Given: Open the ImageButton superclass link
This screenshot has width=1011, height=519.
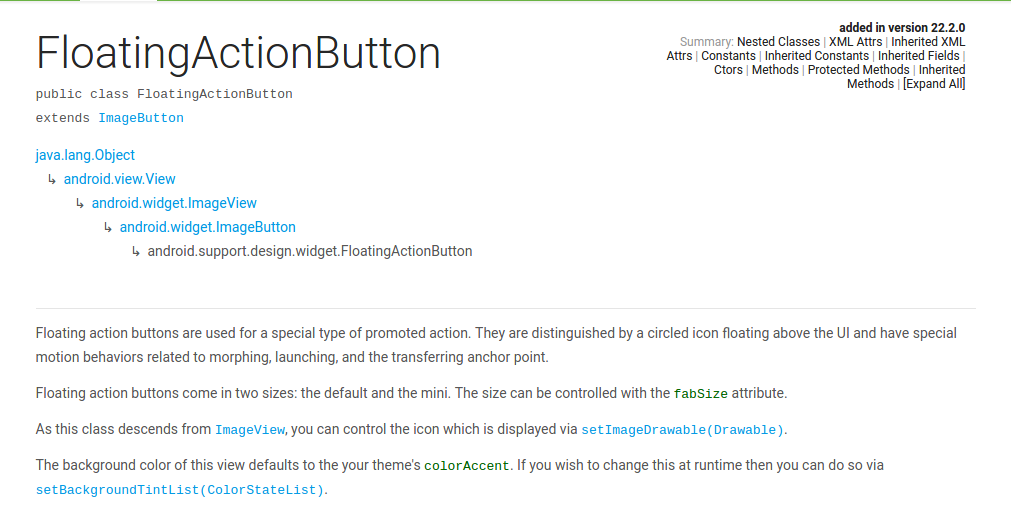Looking at the screenshot, I should tap(141, 118).
